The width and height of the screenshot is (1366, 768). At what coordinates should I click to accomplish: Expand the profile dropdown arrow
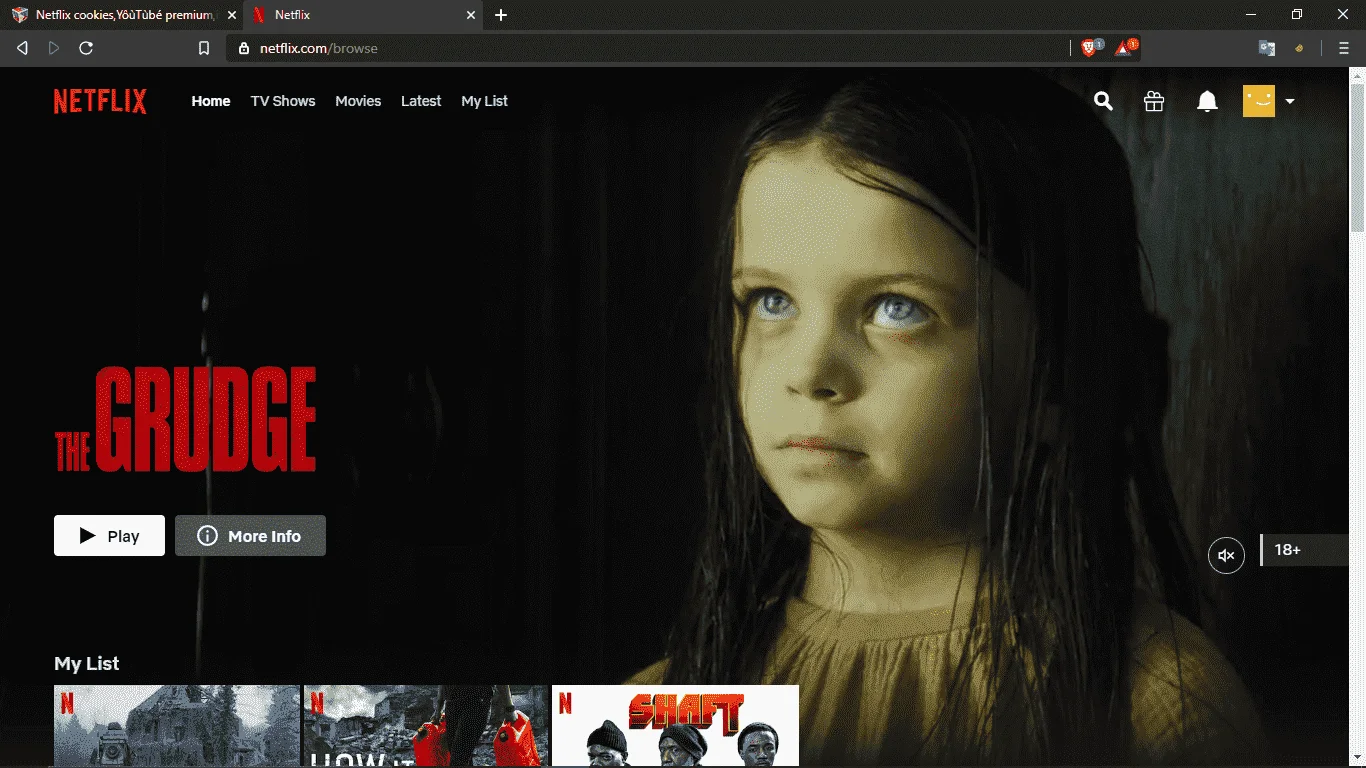[x=1290, y=101]
